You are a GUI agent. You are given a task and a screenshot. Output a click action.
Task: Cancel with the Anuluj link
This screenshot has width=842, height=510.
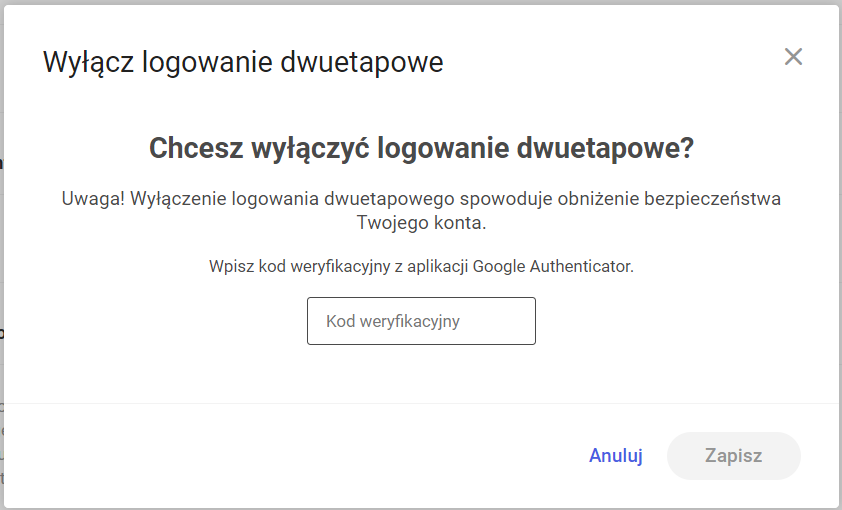click(x=615, y=455)
